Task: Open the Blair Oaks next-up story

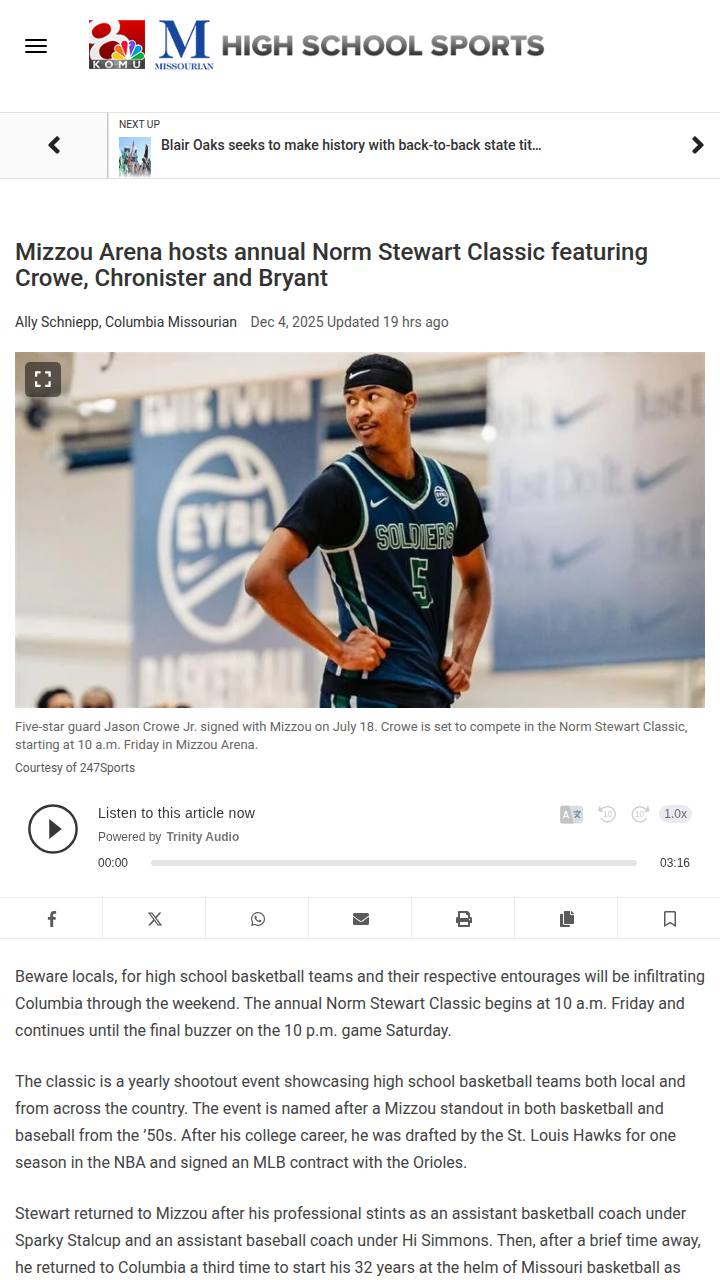Action: (x=351, y=145)
